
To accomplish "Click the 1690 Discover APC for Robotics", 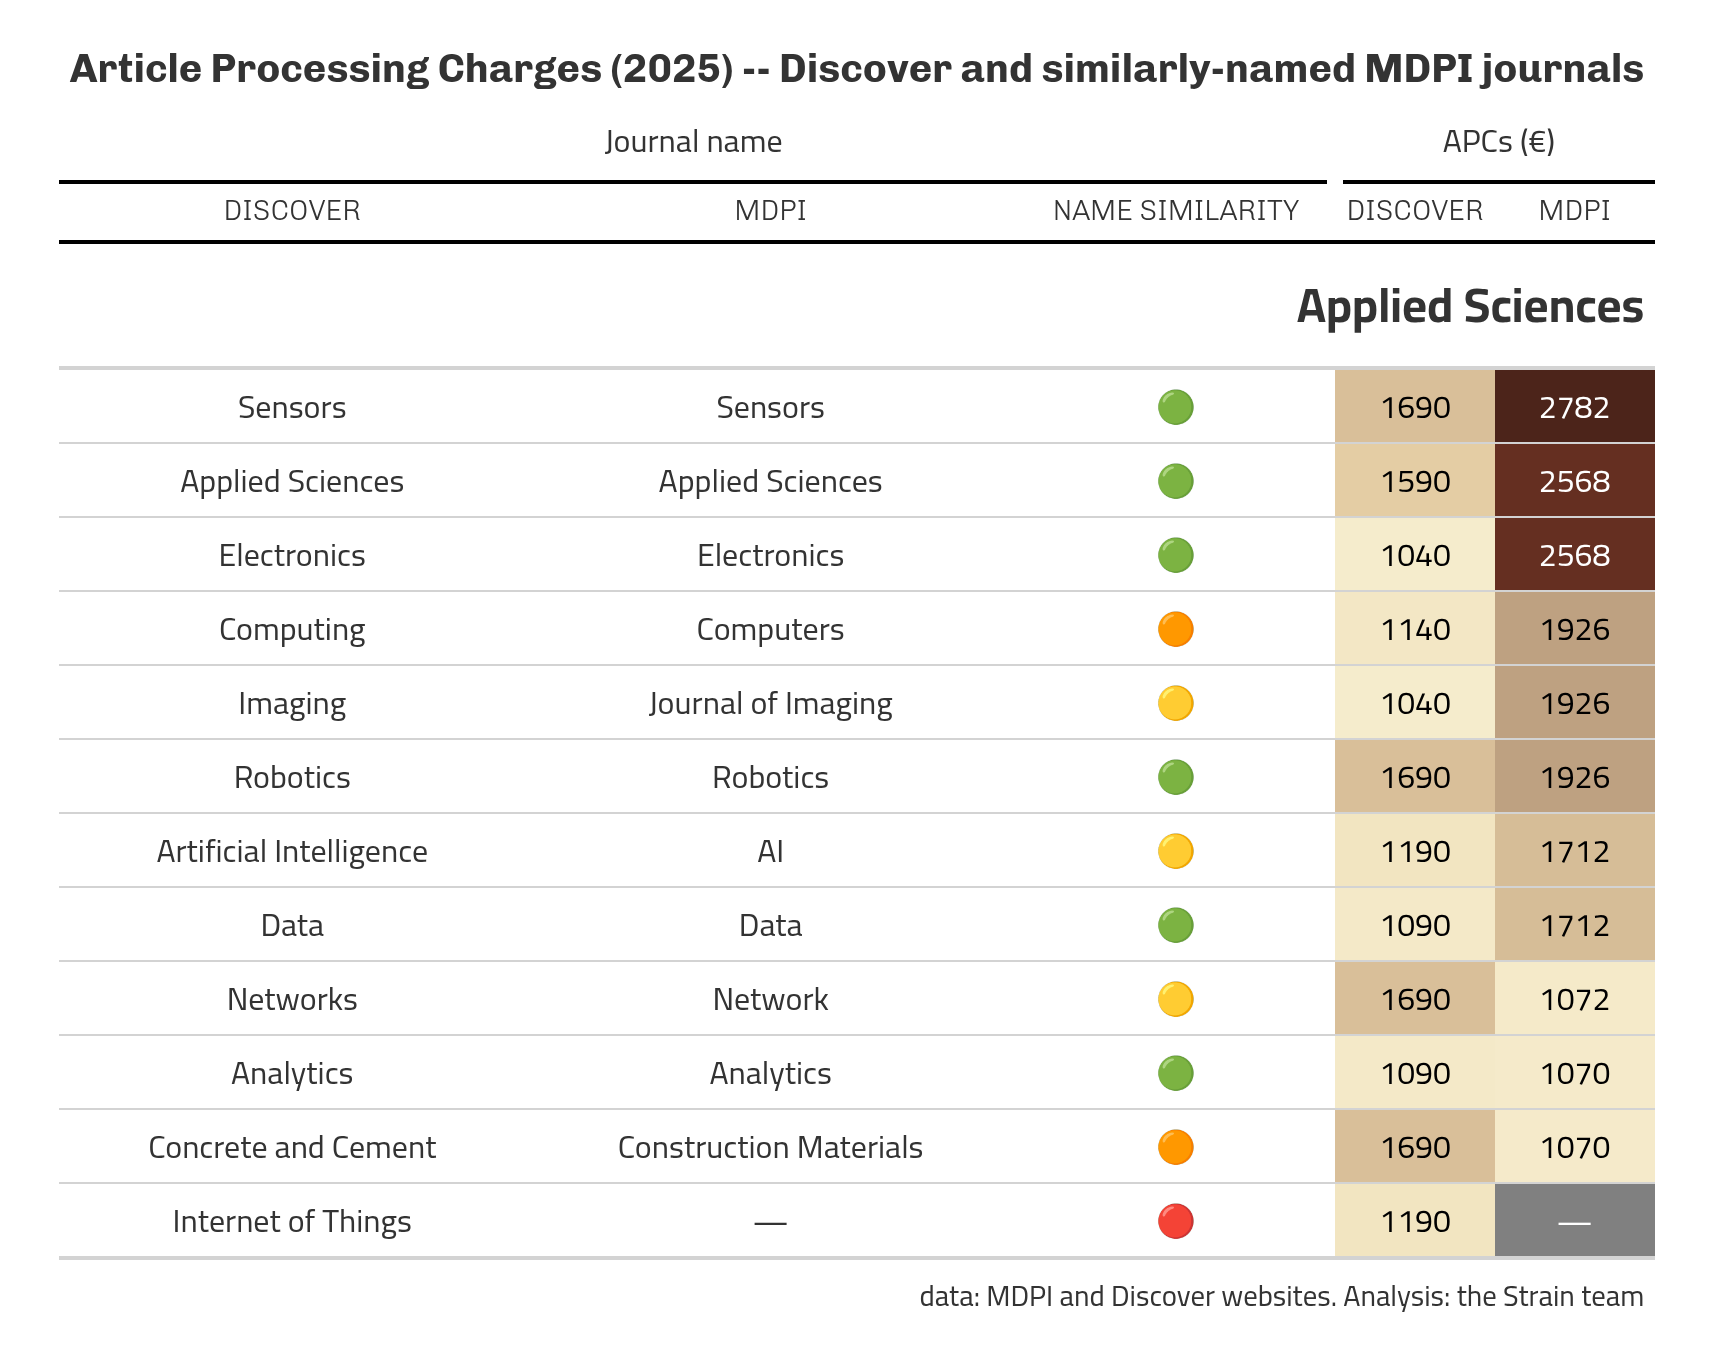I will [1415, 777].
